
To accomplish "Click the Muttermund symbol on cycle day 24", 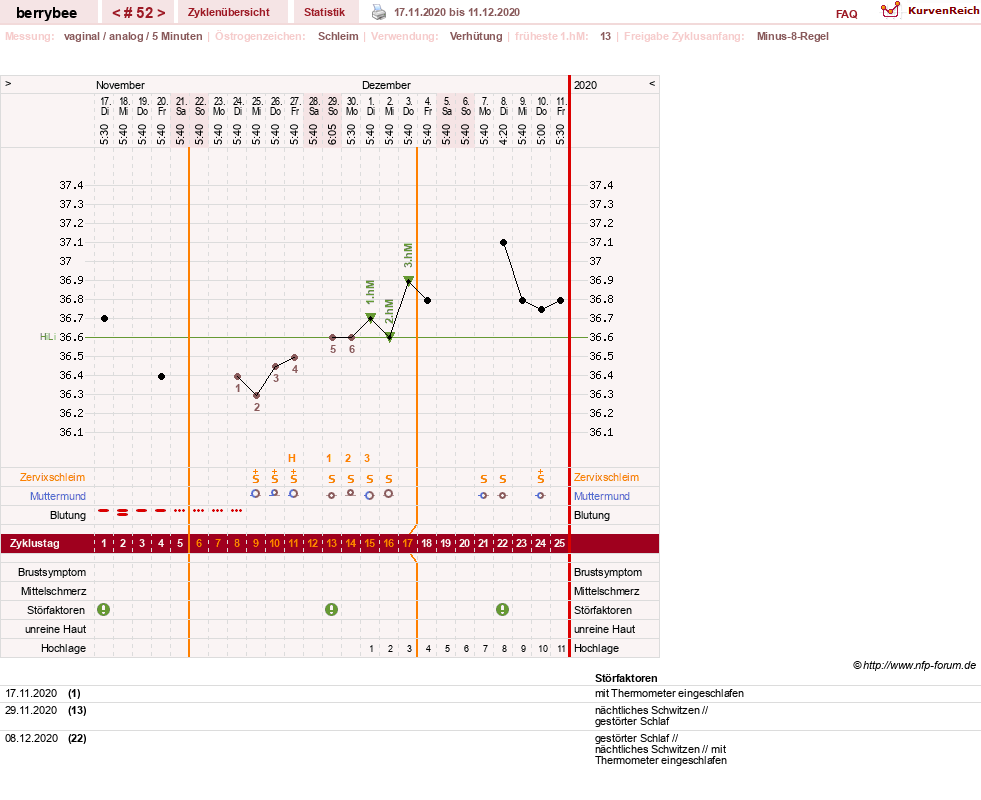I will (541, 495).
